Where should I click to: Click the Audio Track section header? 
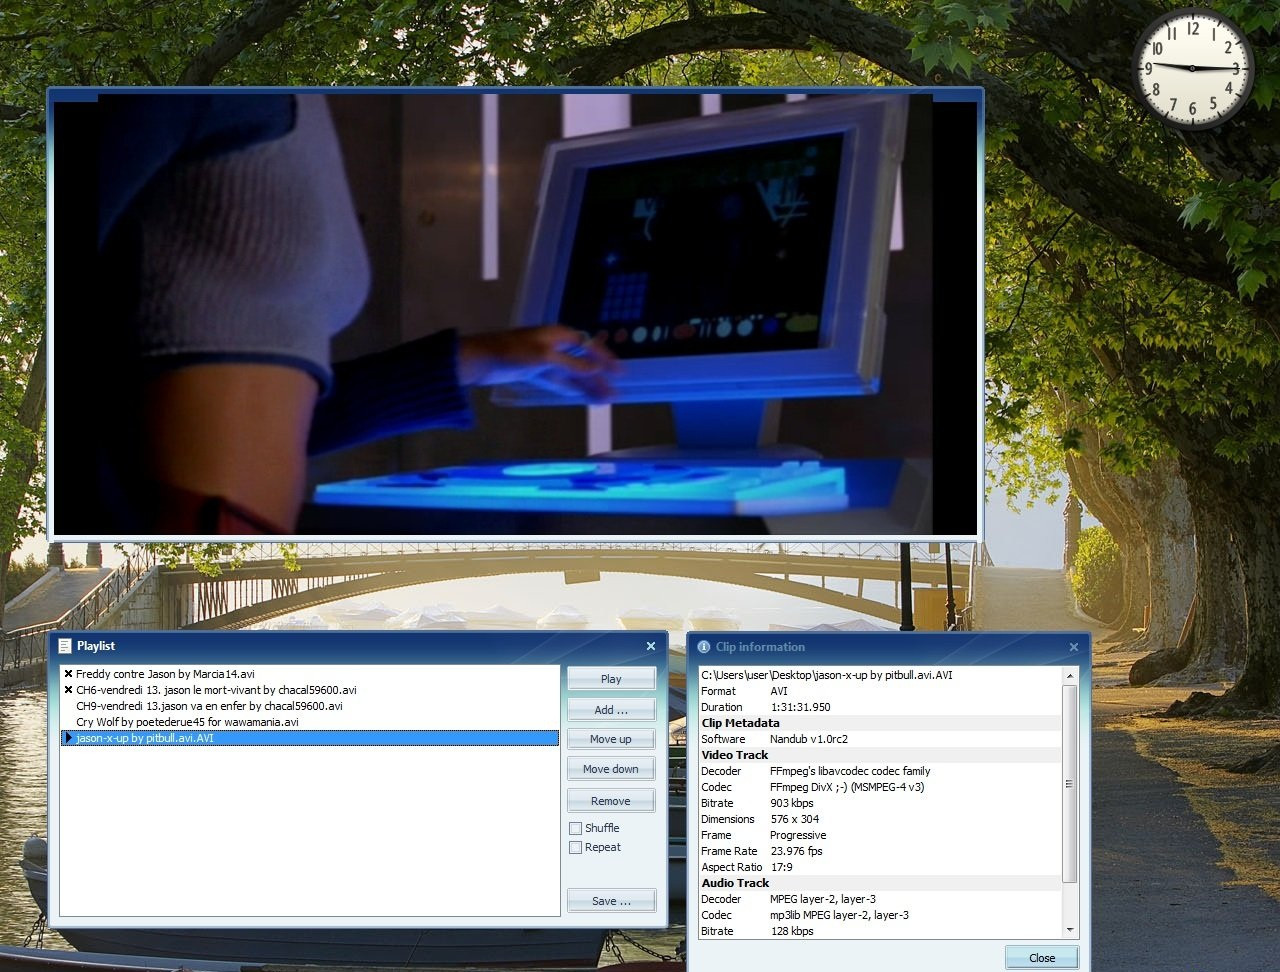(x=735, y=883)
